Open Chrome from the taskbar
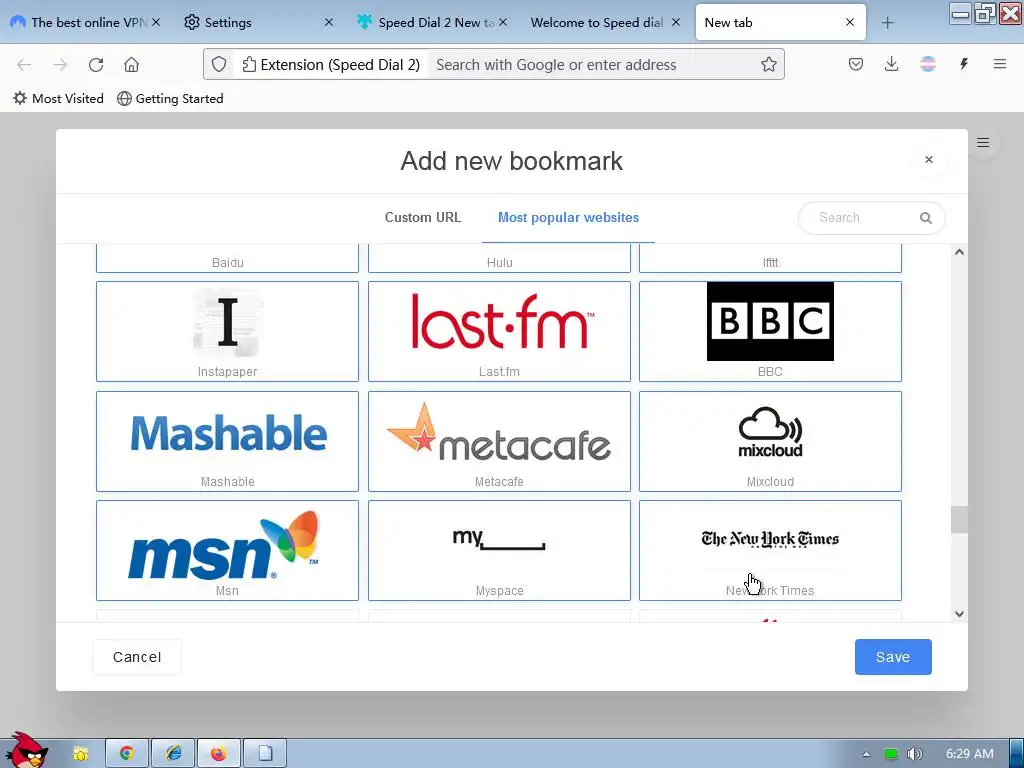 (127, 753)
